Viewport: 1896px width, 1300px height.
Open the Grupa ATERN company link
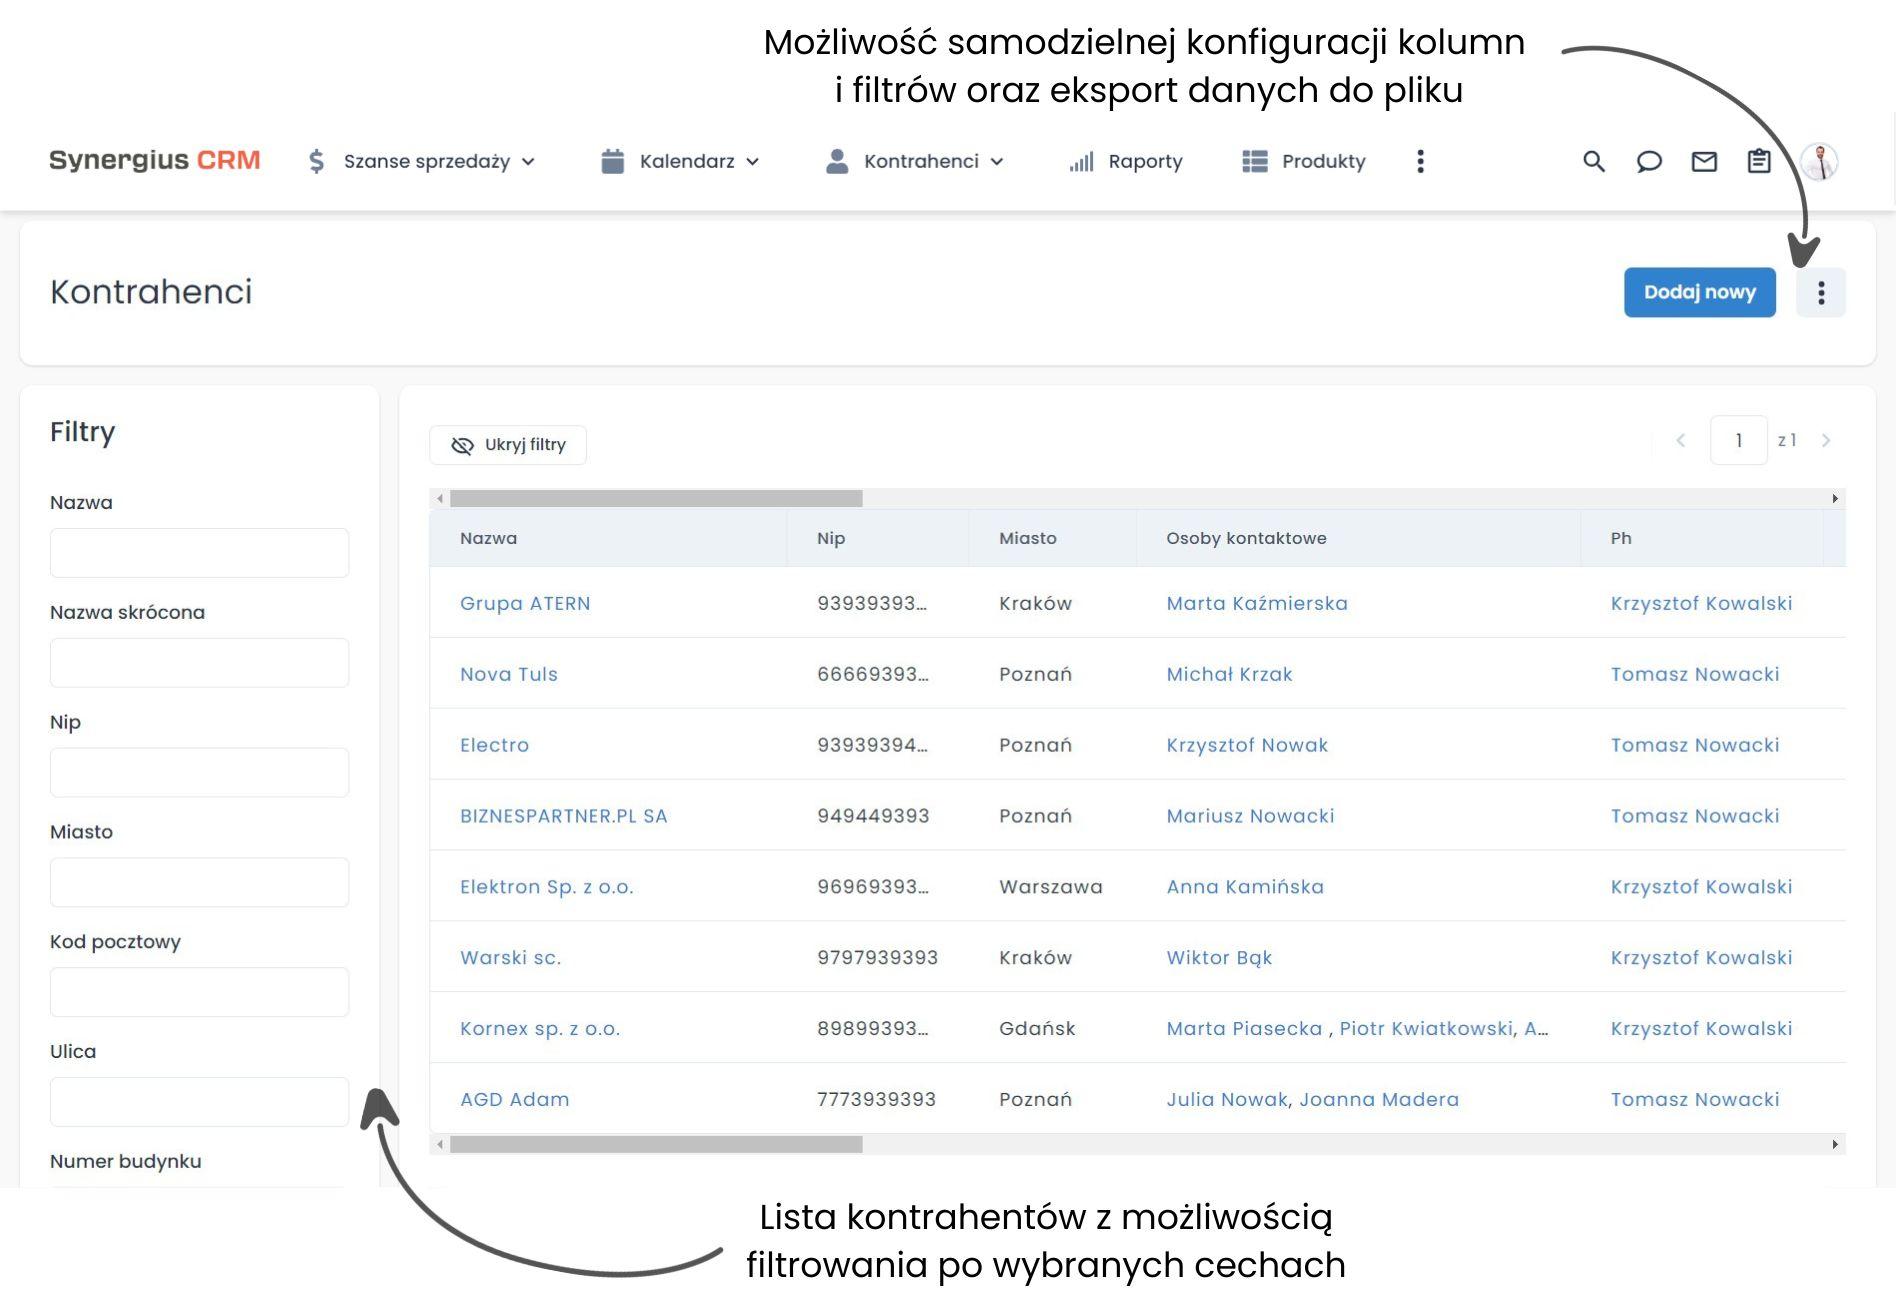point(525,603)
